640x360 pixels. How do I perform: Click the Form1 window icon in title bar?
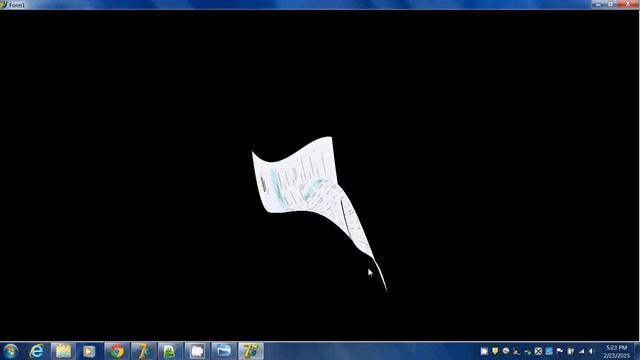click(x=4, y=4)
